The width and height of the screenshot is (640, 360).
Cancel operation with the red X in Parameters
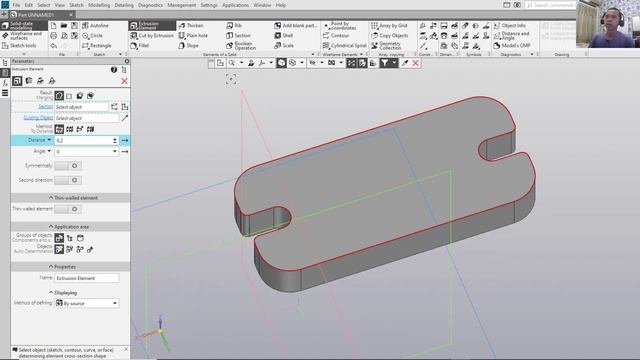[x=124, y=81]
